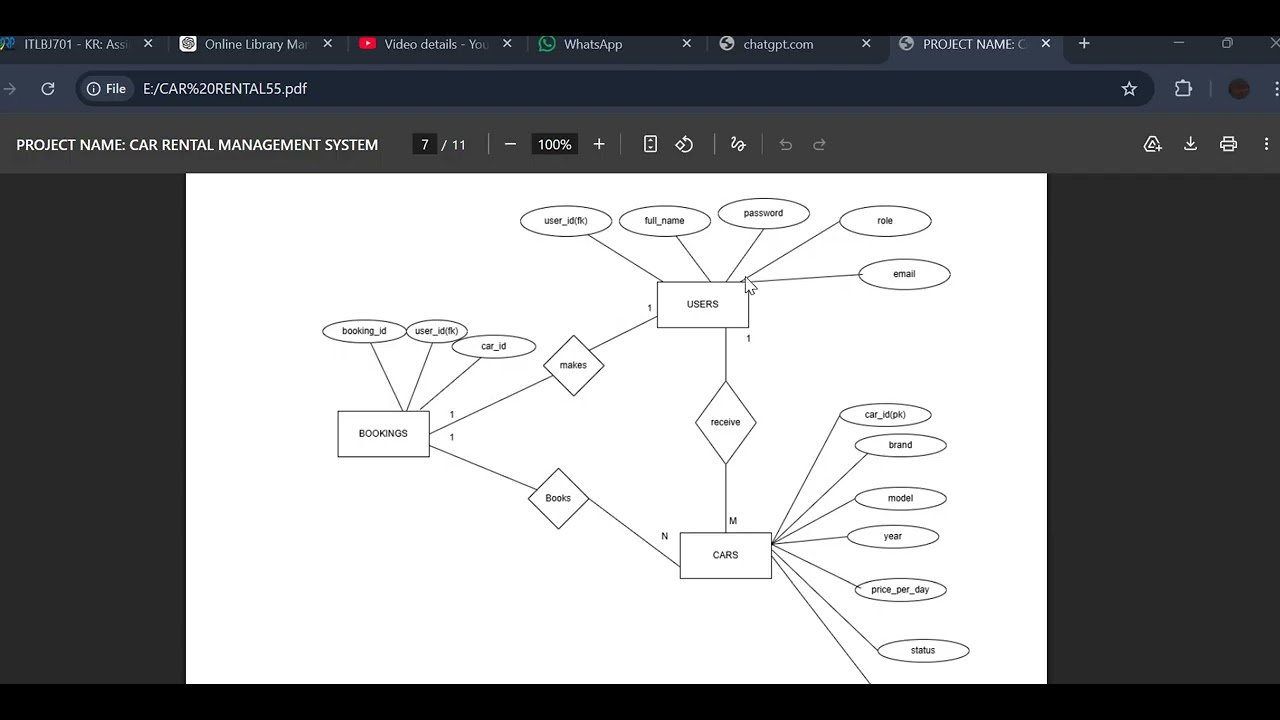Click the receive relationship diamond
1280x720 pixels.
pos(725,422)
